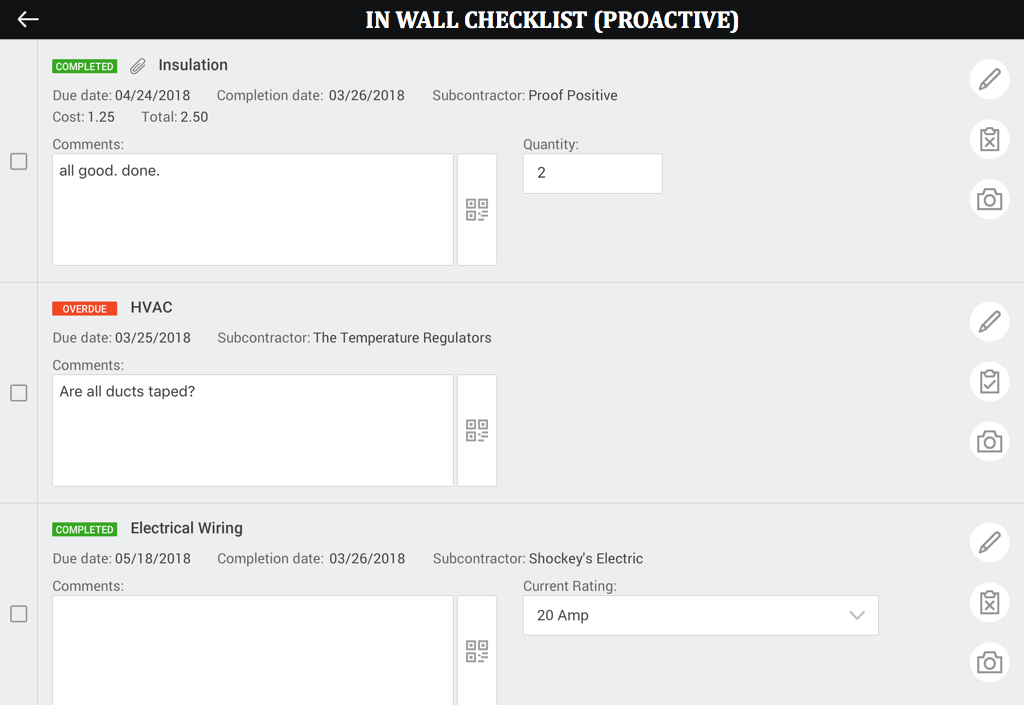The image size is (1024, 705).
Task: Mark Electrical Wiring incomplete via the clipboard X icon
Action: [989, 602]
